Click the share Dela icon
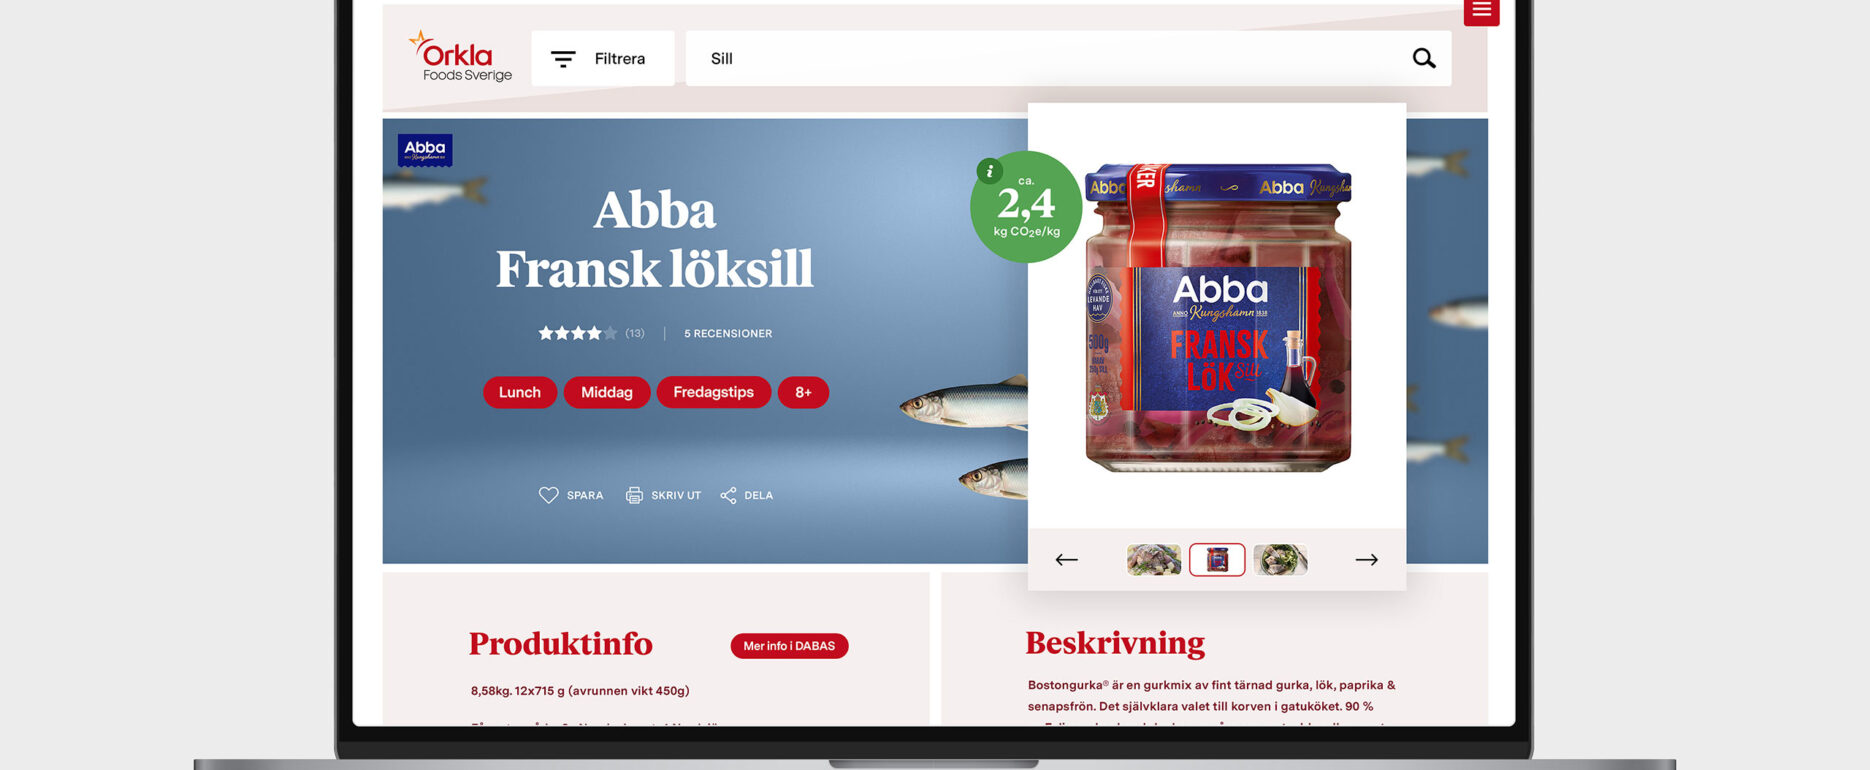 pos(728,495)
